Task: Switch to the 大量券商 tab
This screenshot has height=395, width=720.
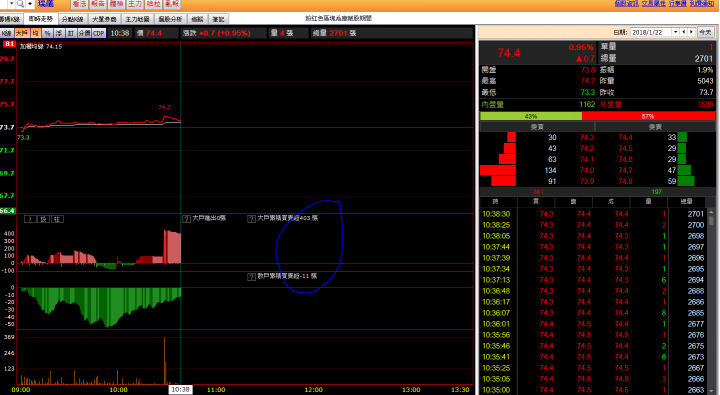Action: pos(104,19)
